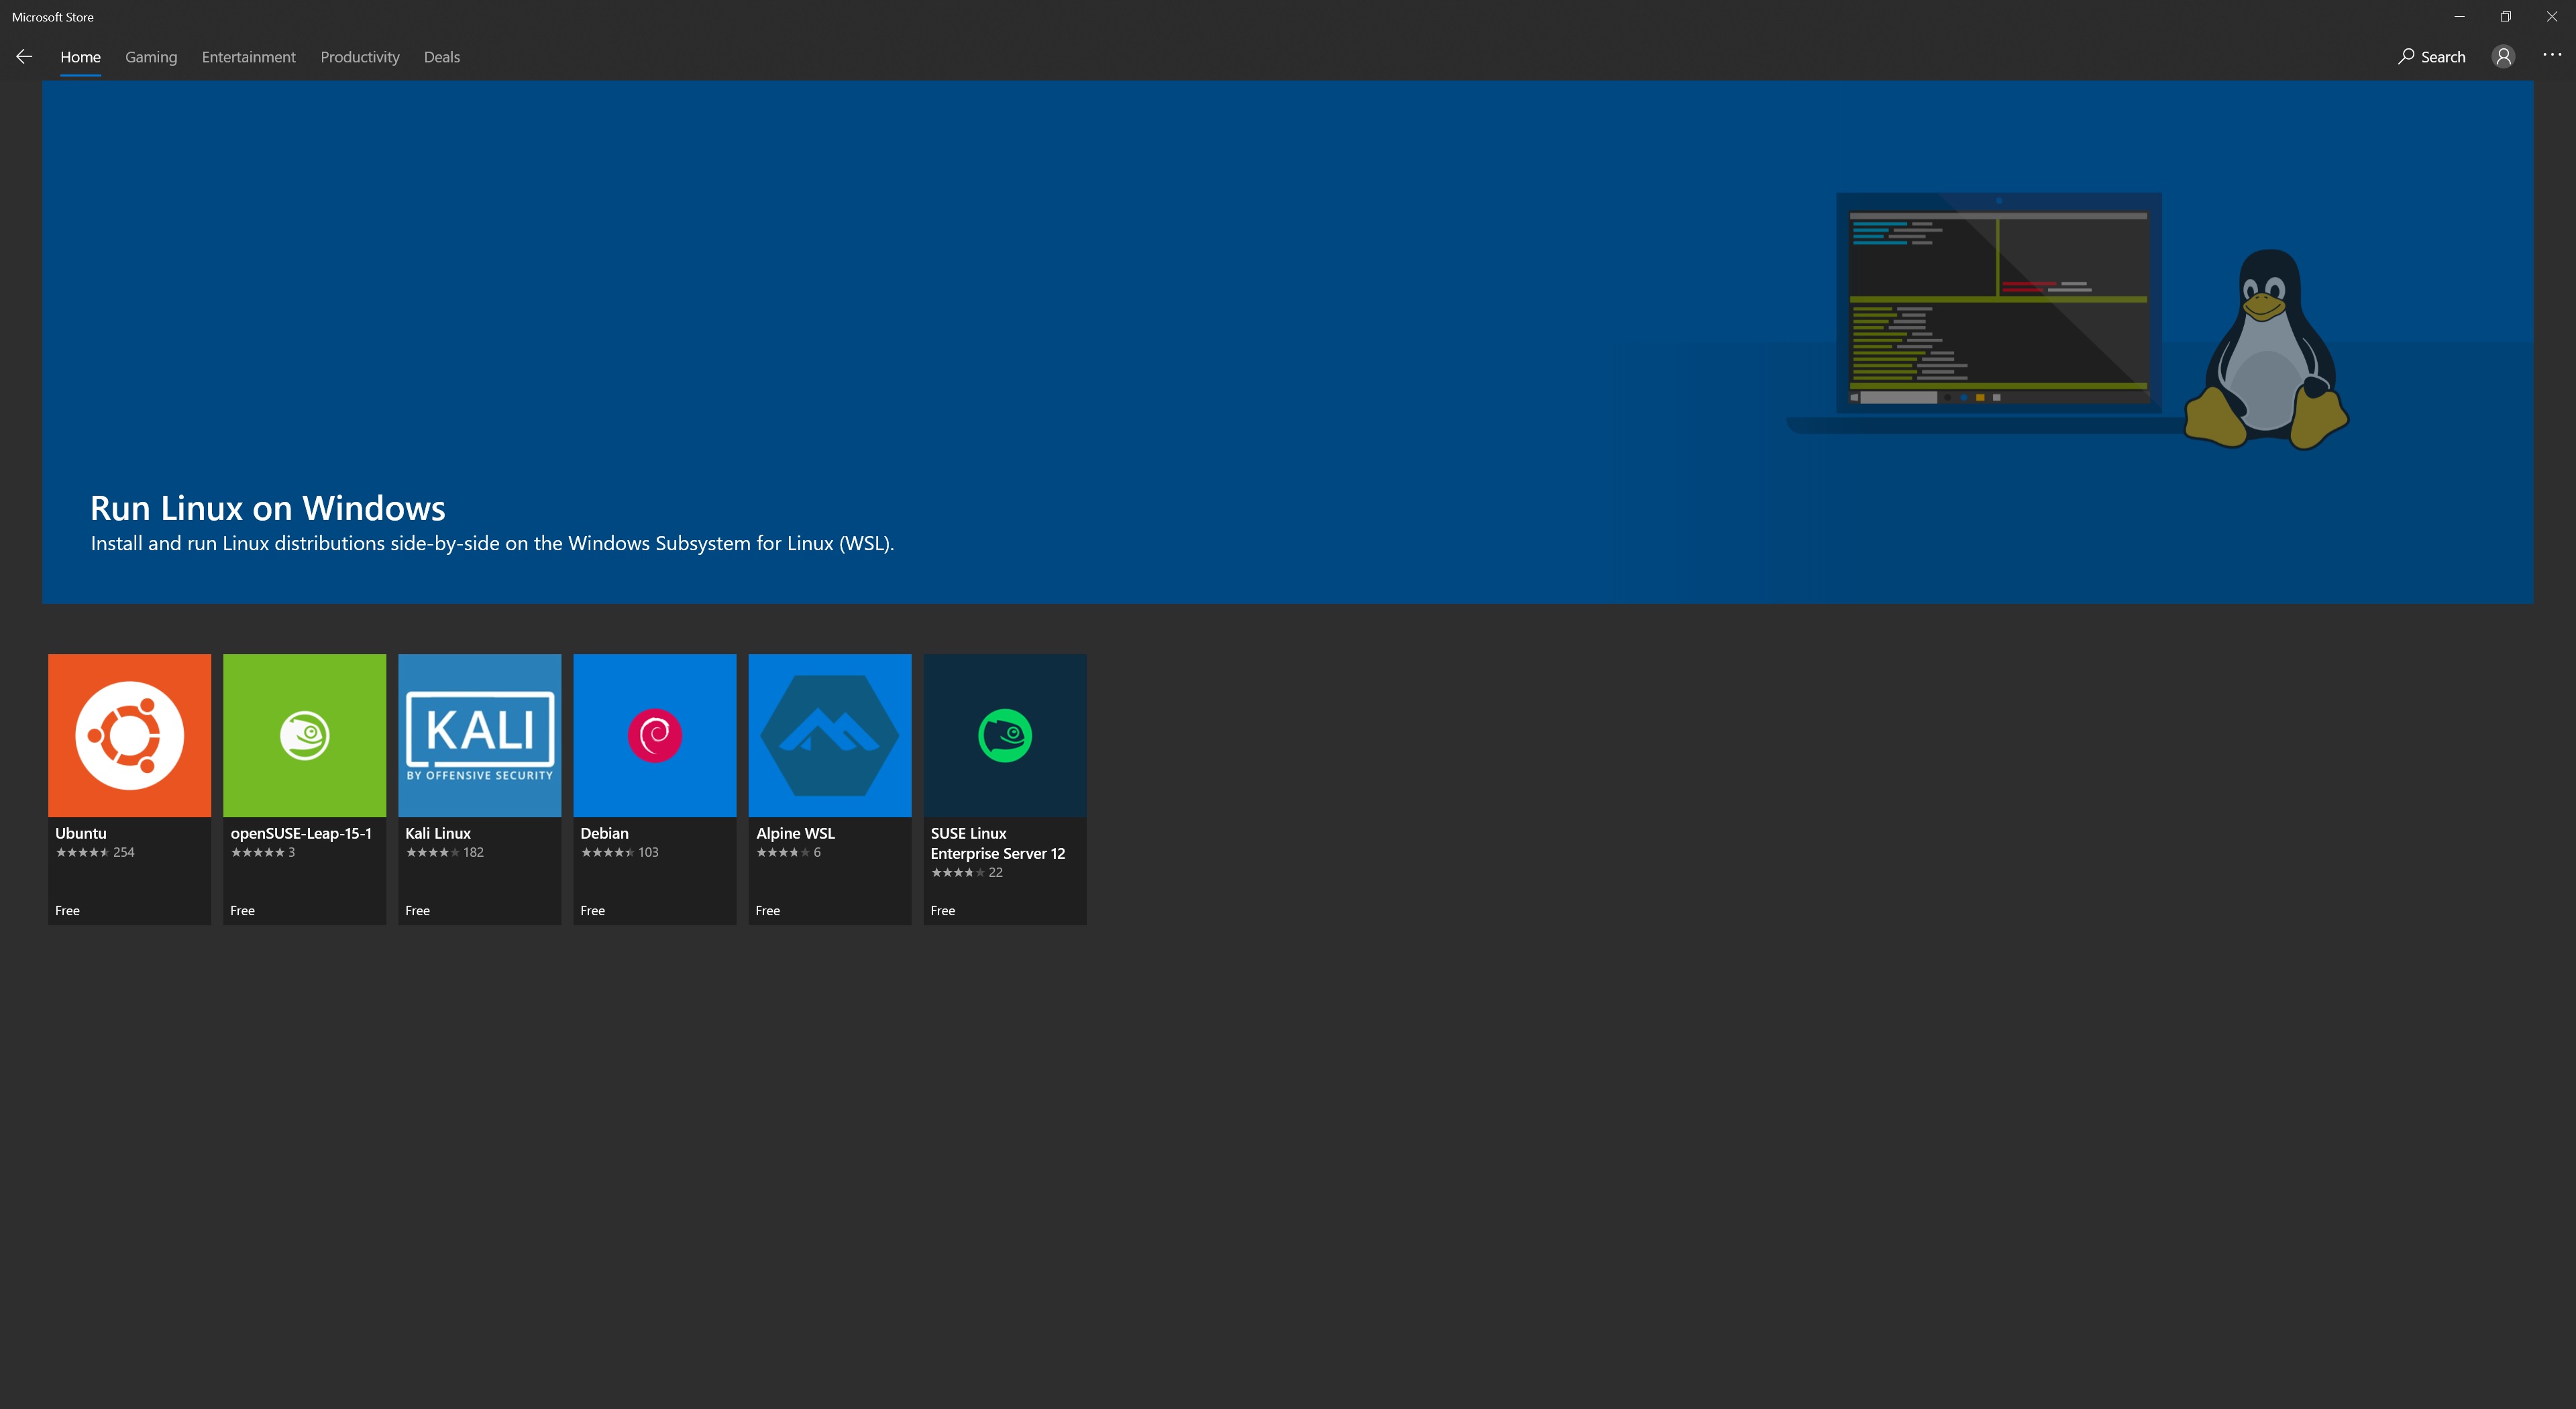The width and height of the screenshot is (2576, 1409).
Task: Close the Microsoft Store window
Action: click(2551, 16)
